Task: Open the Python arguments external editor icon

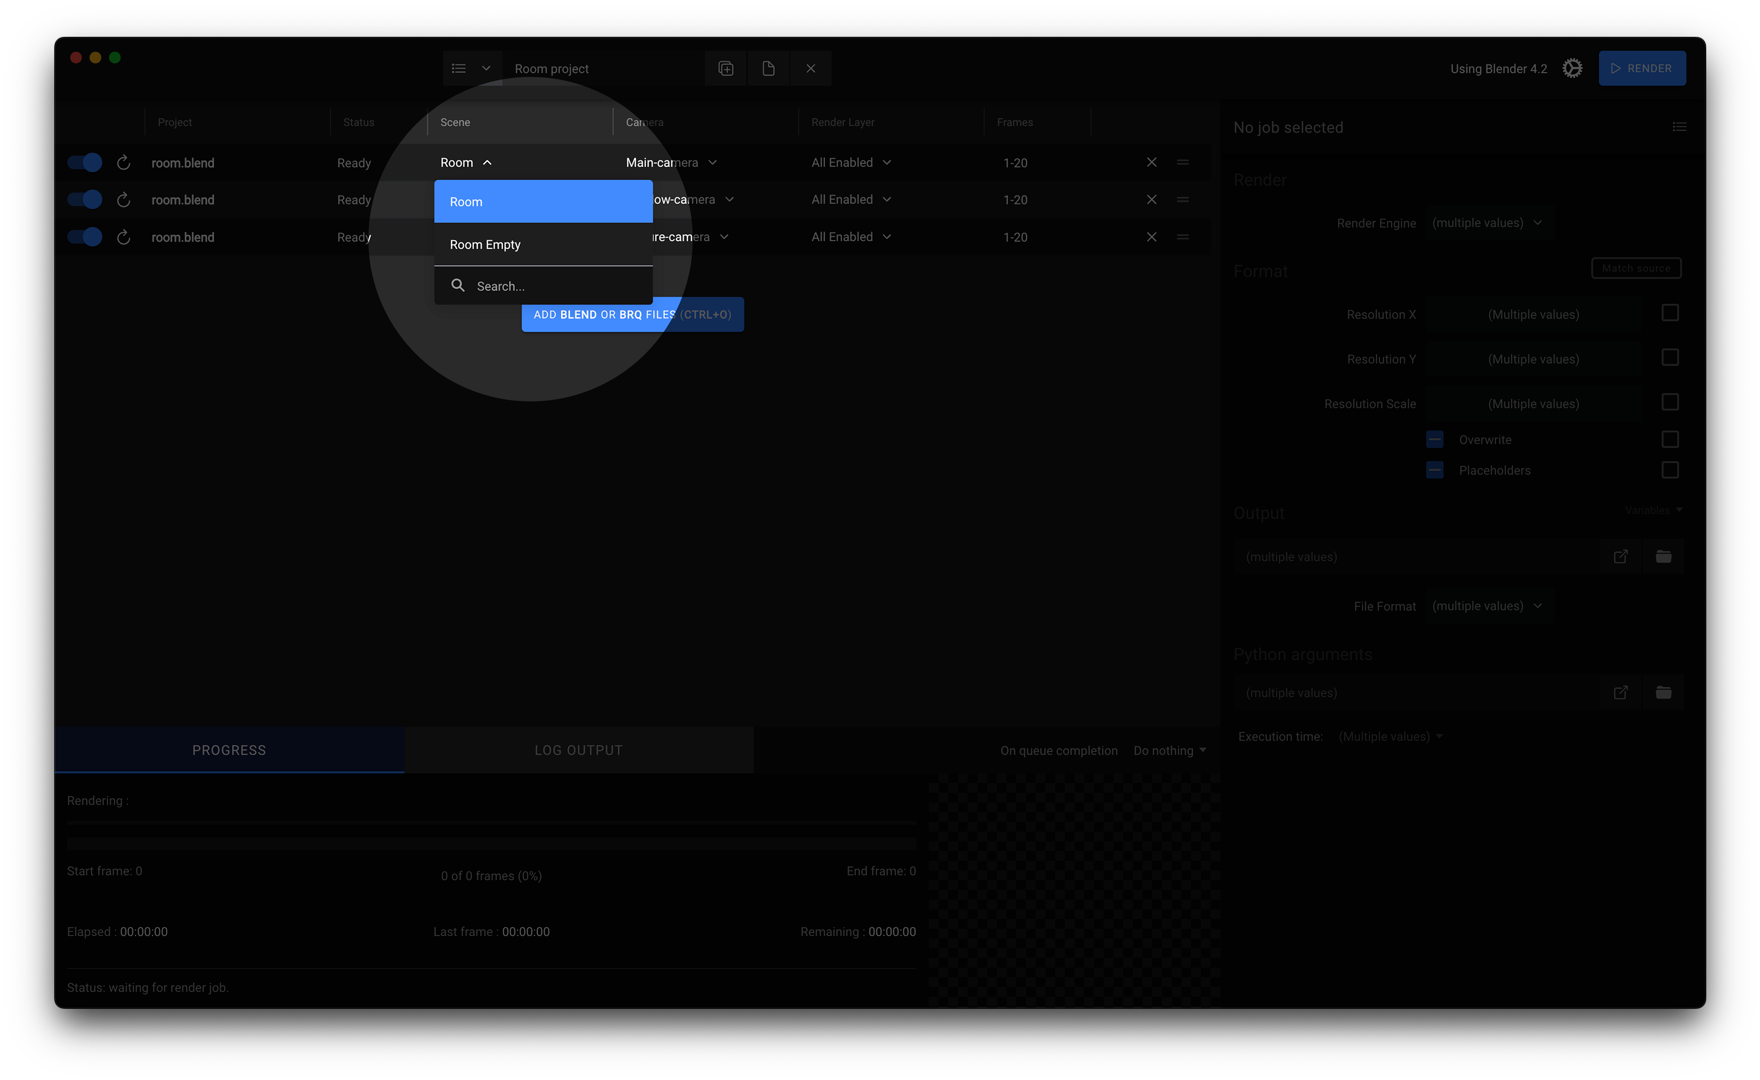Action: (x=1620, y=693)
